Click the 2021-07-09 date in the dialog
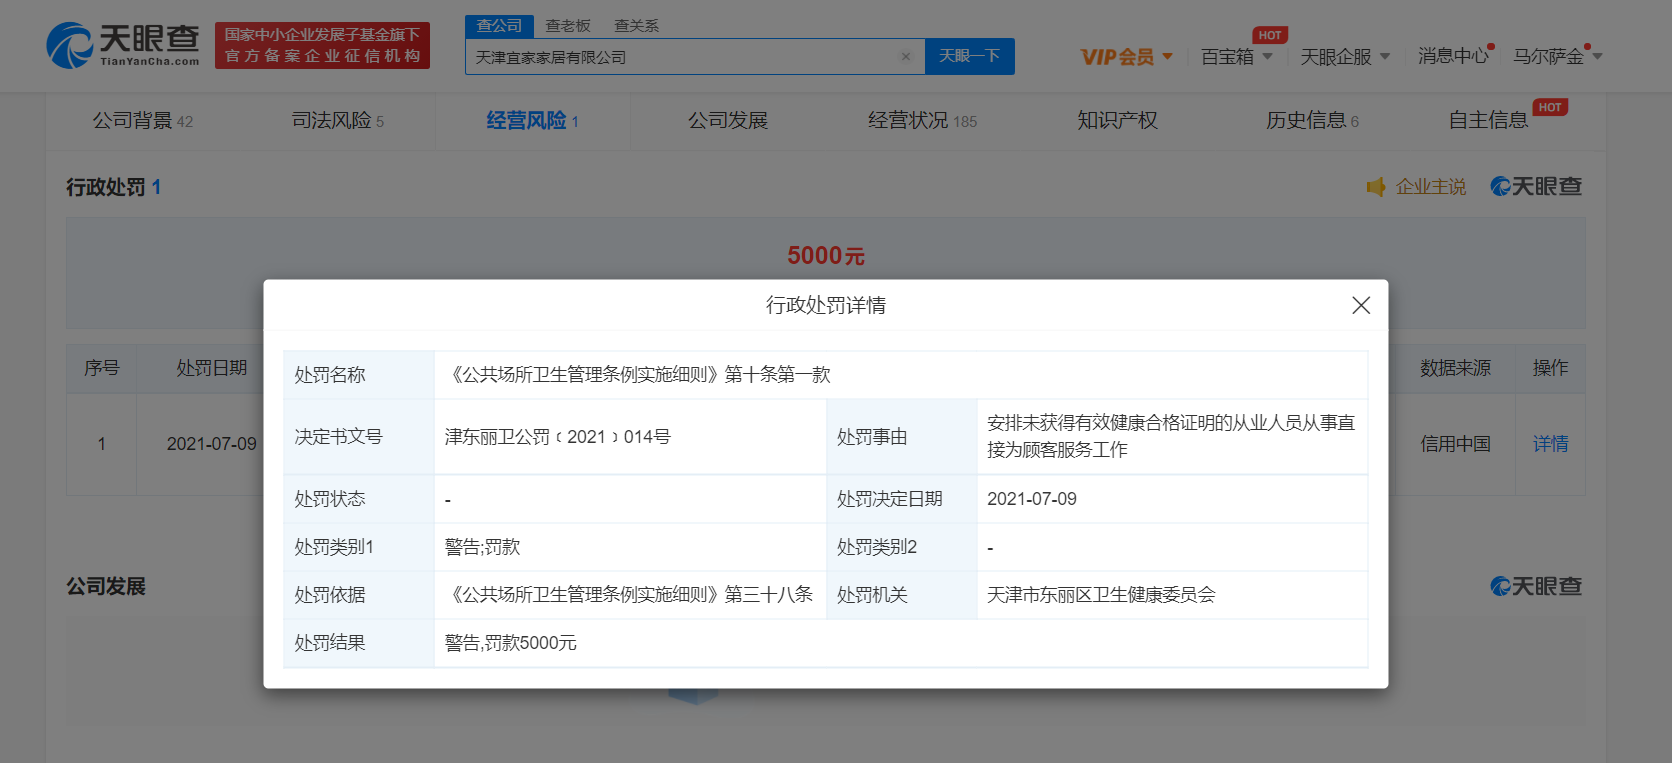This screenshot has width=1672, height=763. pyautogui.click(x=1032, y=499)
